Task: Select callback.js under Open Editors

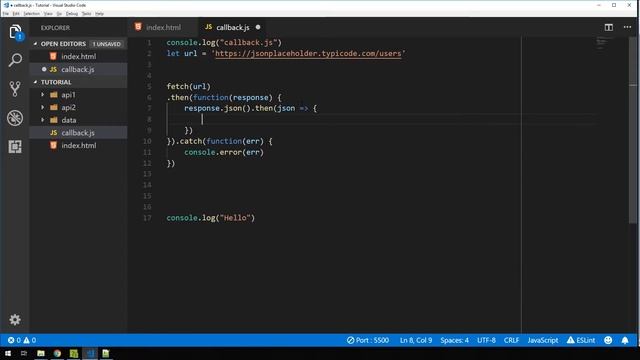Action: point(78,69)
